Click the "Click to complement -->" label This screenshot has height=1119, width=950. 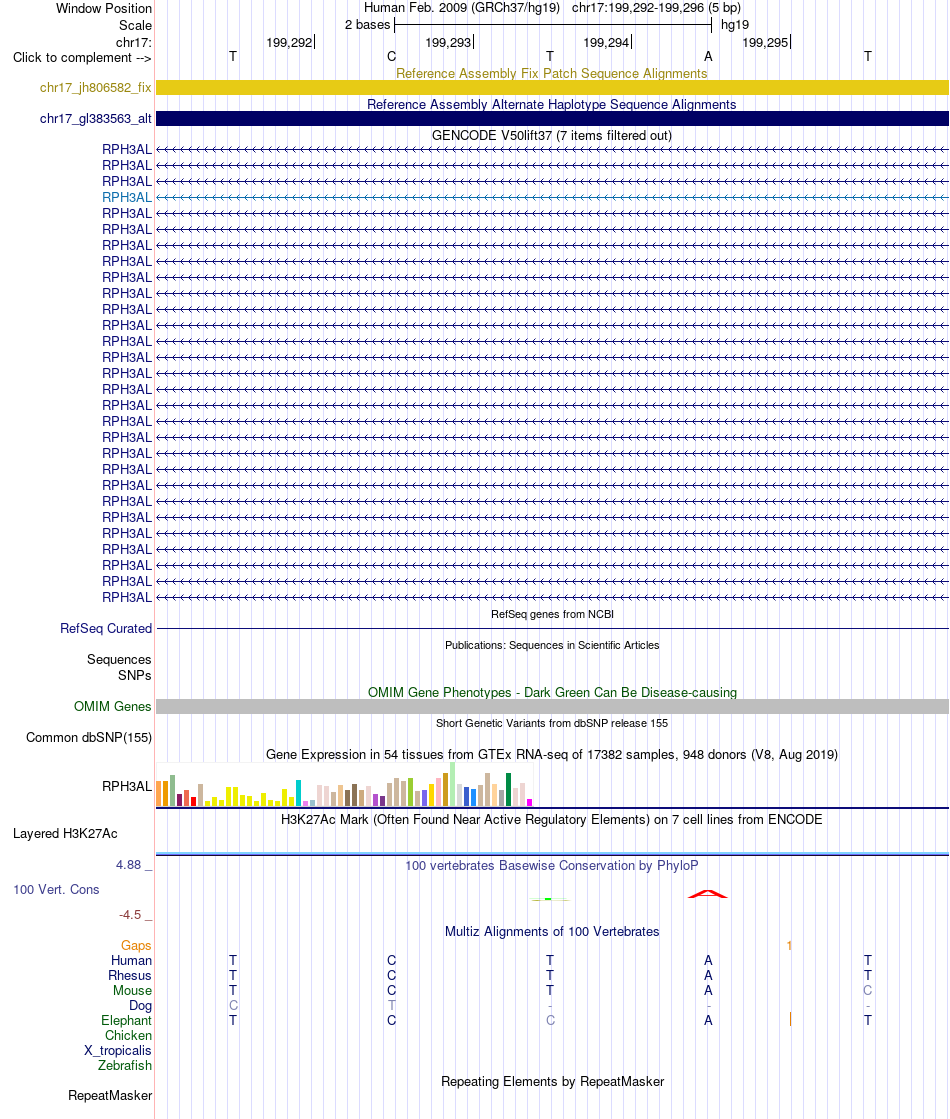pos(82,58)
